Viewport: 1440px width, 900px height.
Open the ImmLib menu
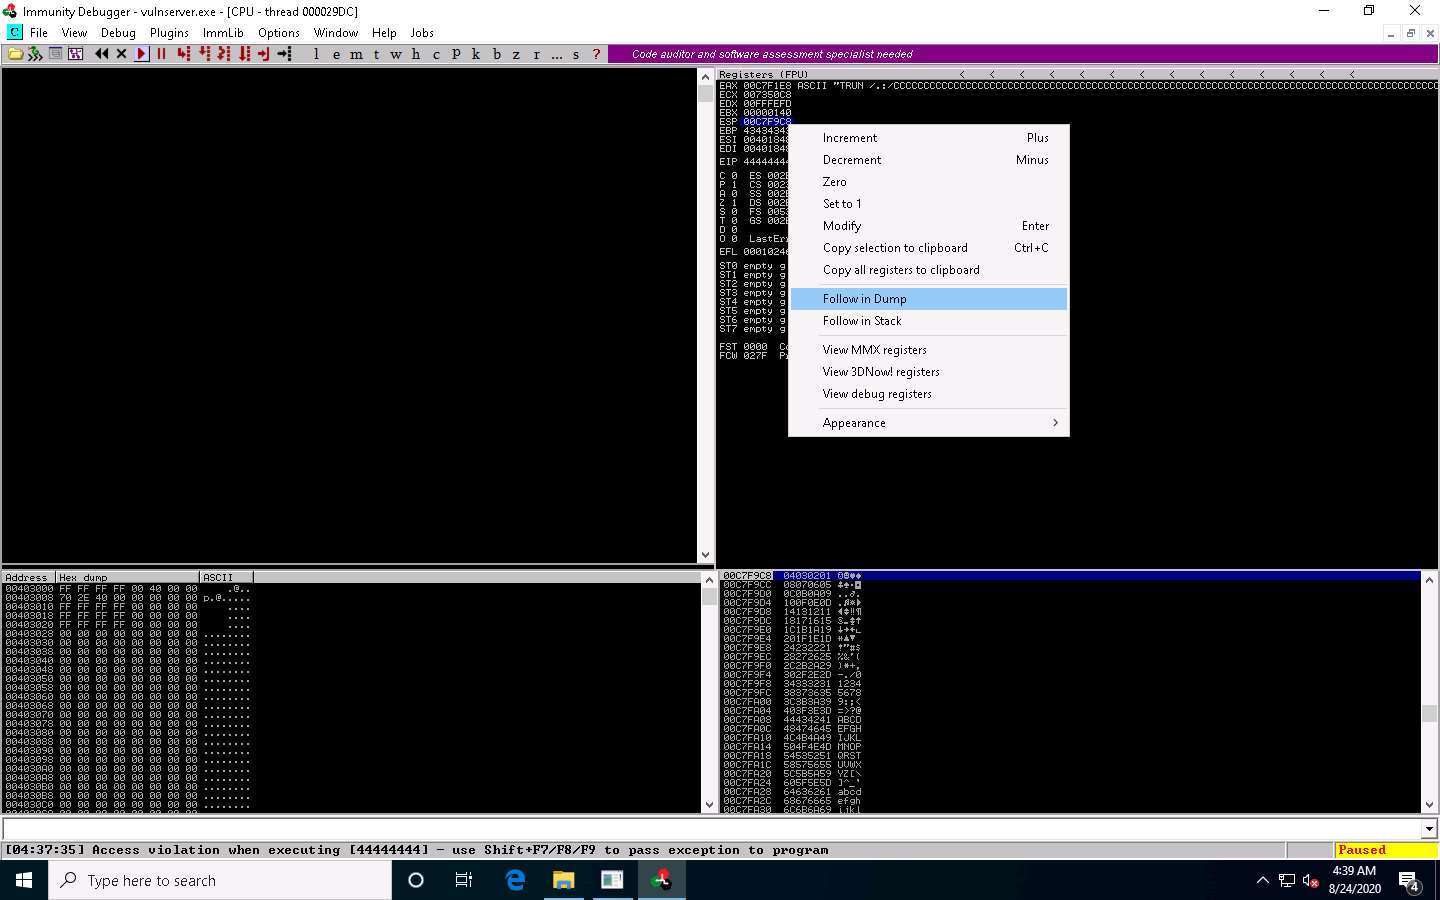coord(223,33)
